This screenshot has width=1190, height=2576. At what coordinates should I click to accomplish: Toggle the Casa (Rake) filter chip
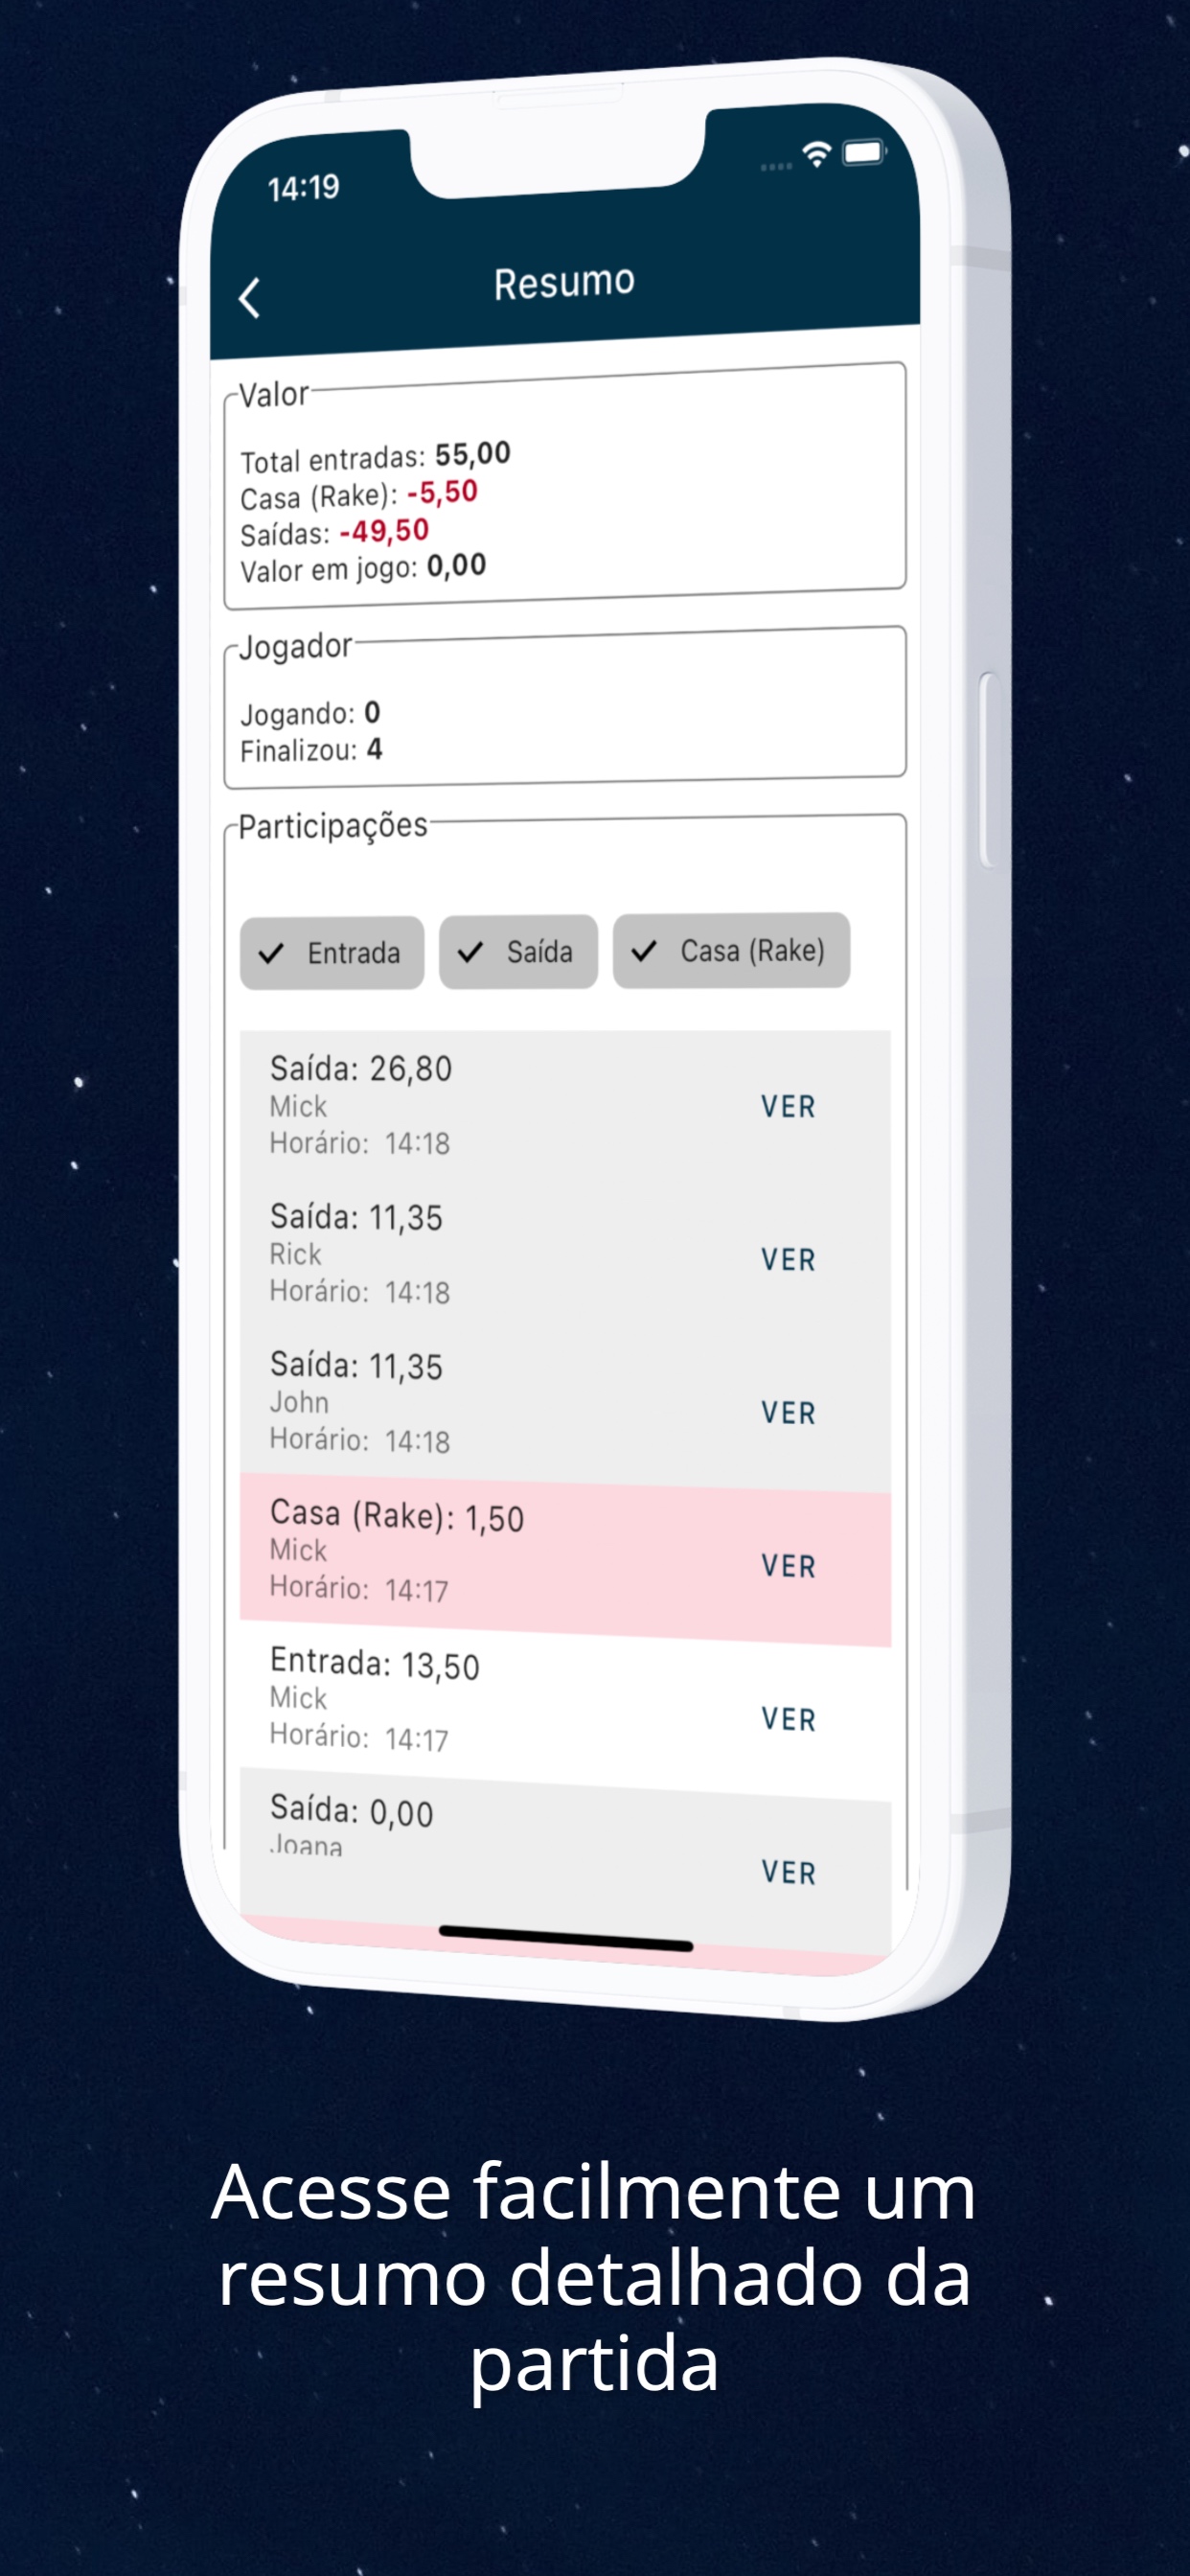(731, 950)
